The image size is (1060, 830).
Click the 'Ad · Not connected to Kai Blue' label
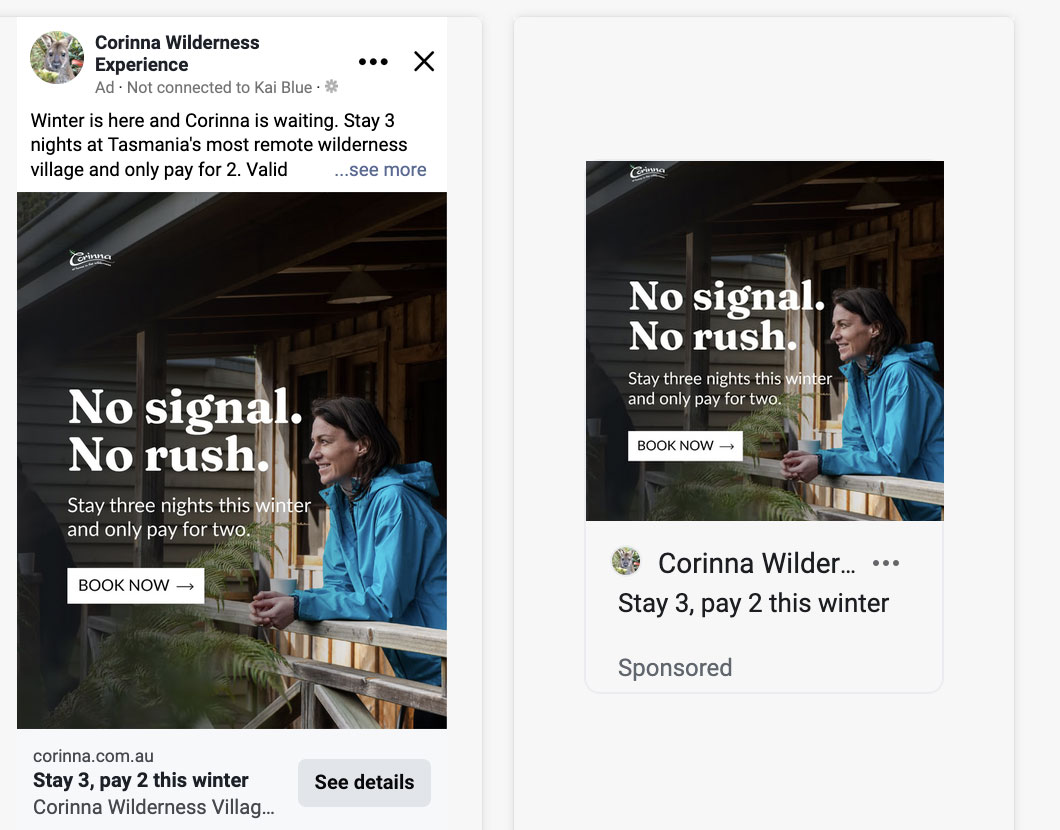(203, 87)
